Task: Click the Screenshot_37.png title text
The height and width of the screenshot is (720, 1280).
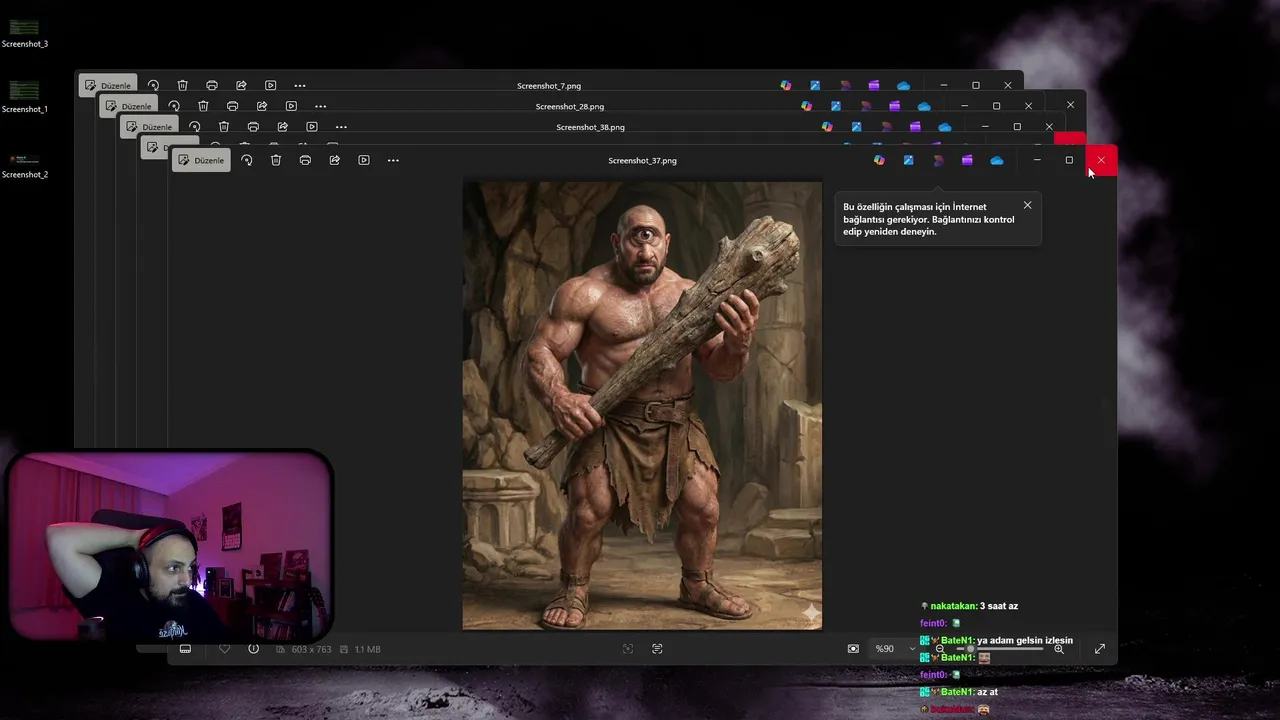Action: coord(642,160)
